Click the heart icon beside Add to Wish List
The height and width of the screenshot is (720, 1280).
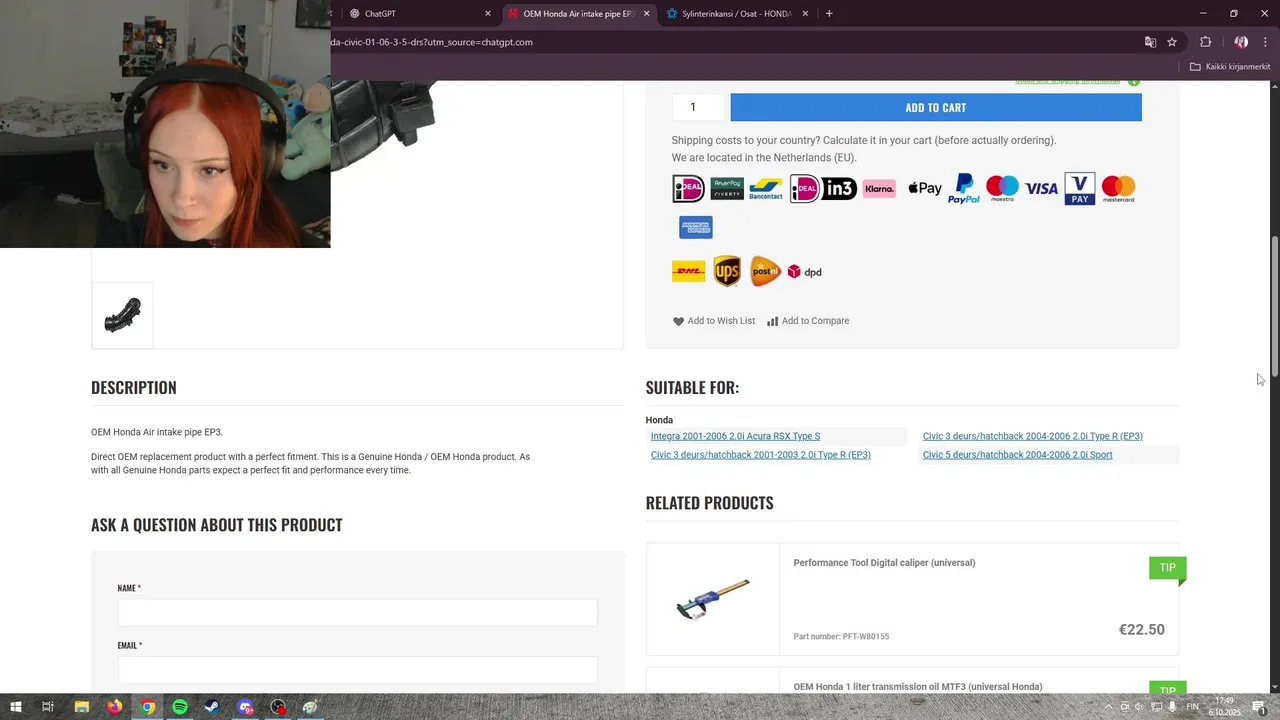tap(678, 321)
